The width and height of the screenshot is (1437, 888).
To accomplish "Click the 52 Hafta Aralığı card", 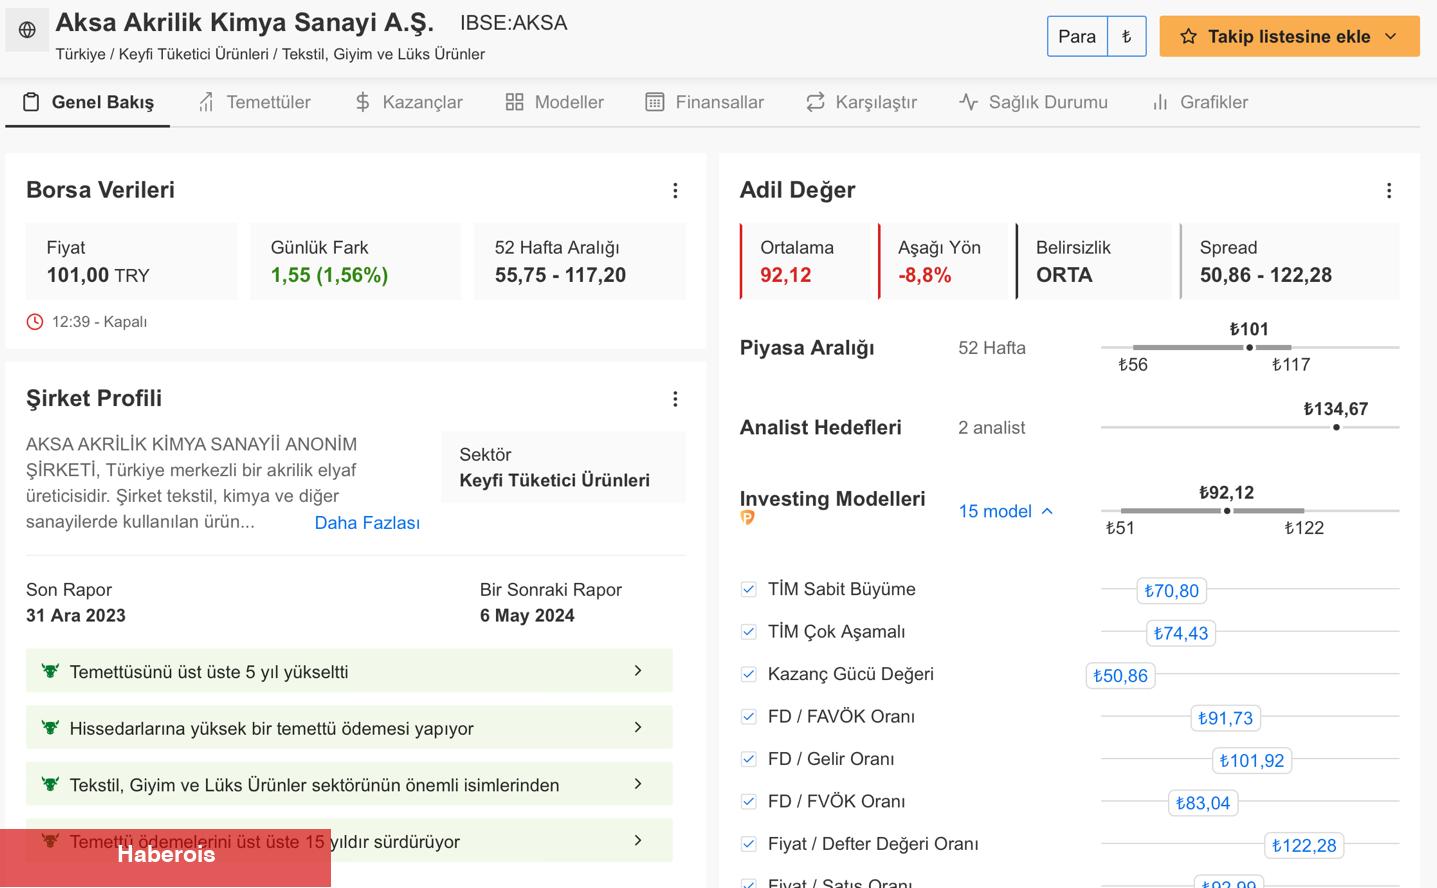I will 580,261.
